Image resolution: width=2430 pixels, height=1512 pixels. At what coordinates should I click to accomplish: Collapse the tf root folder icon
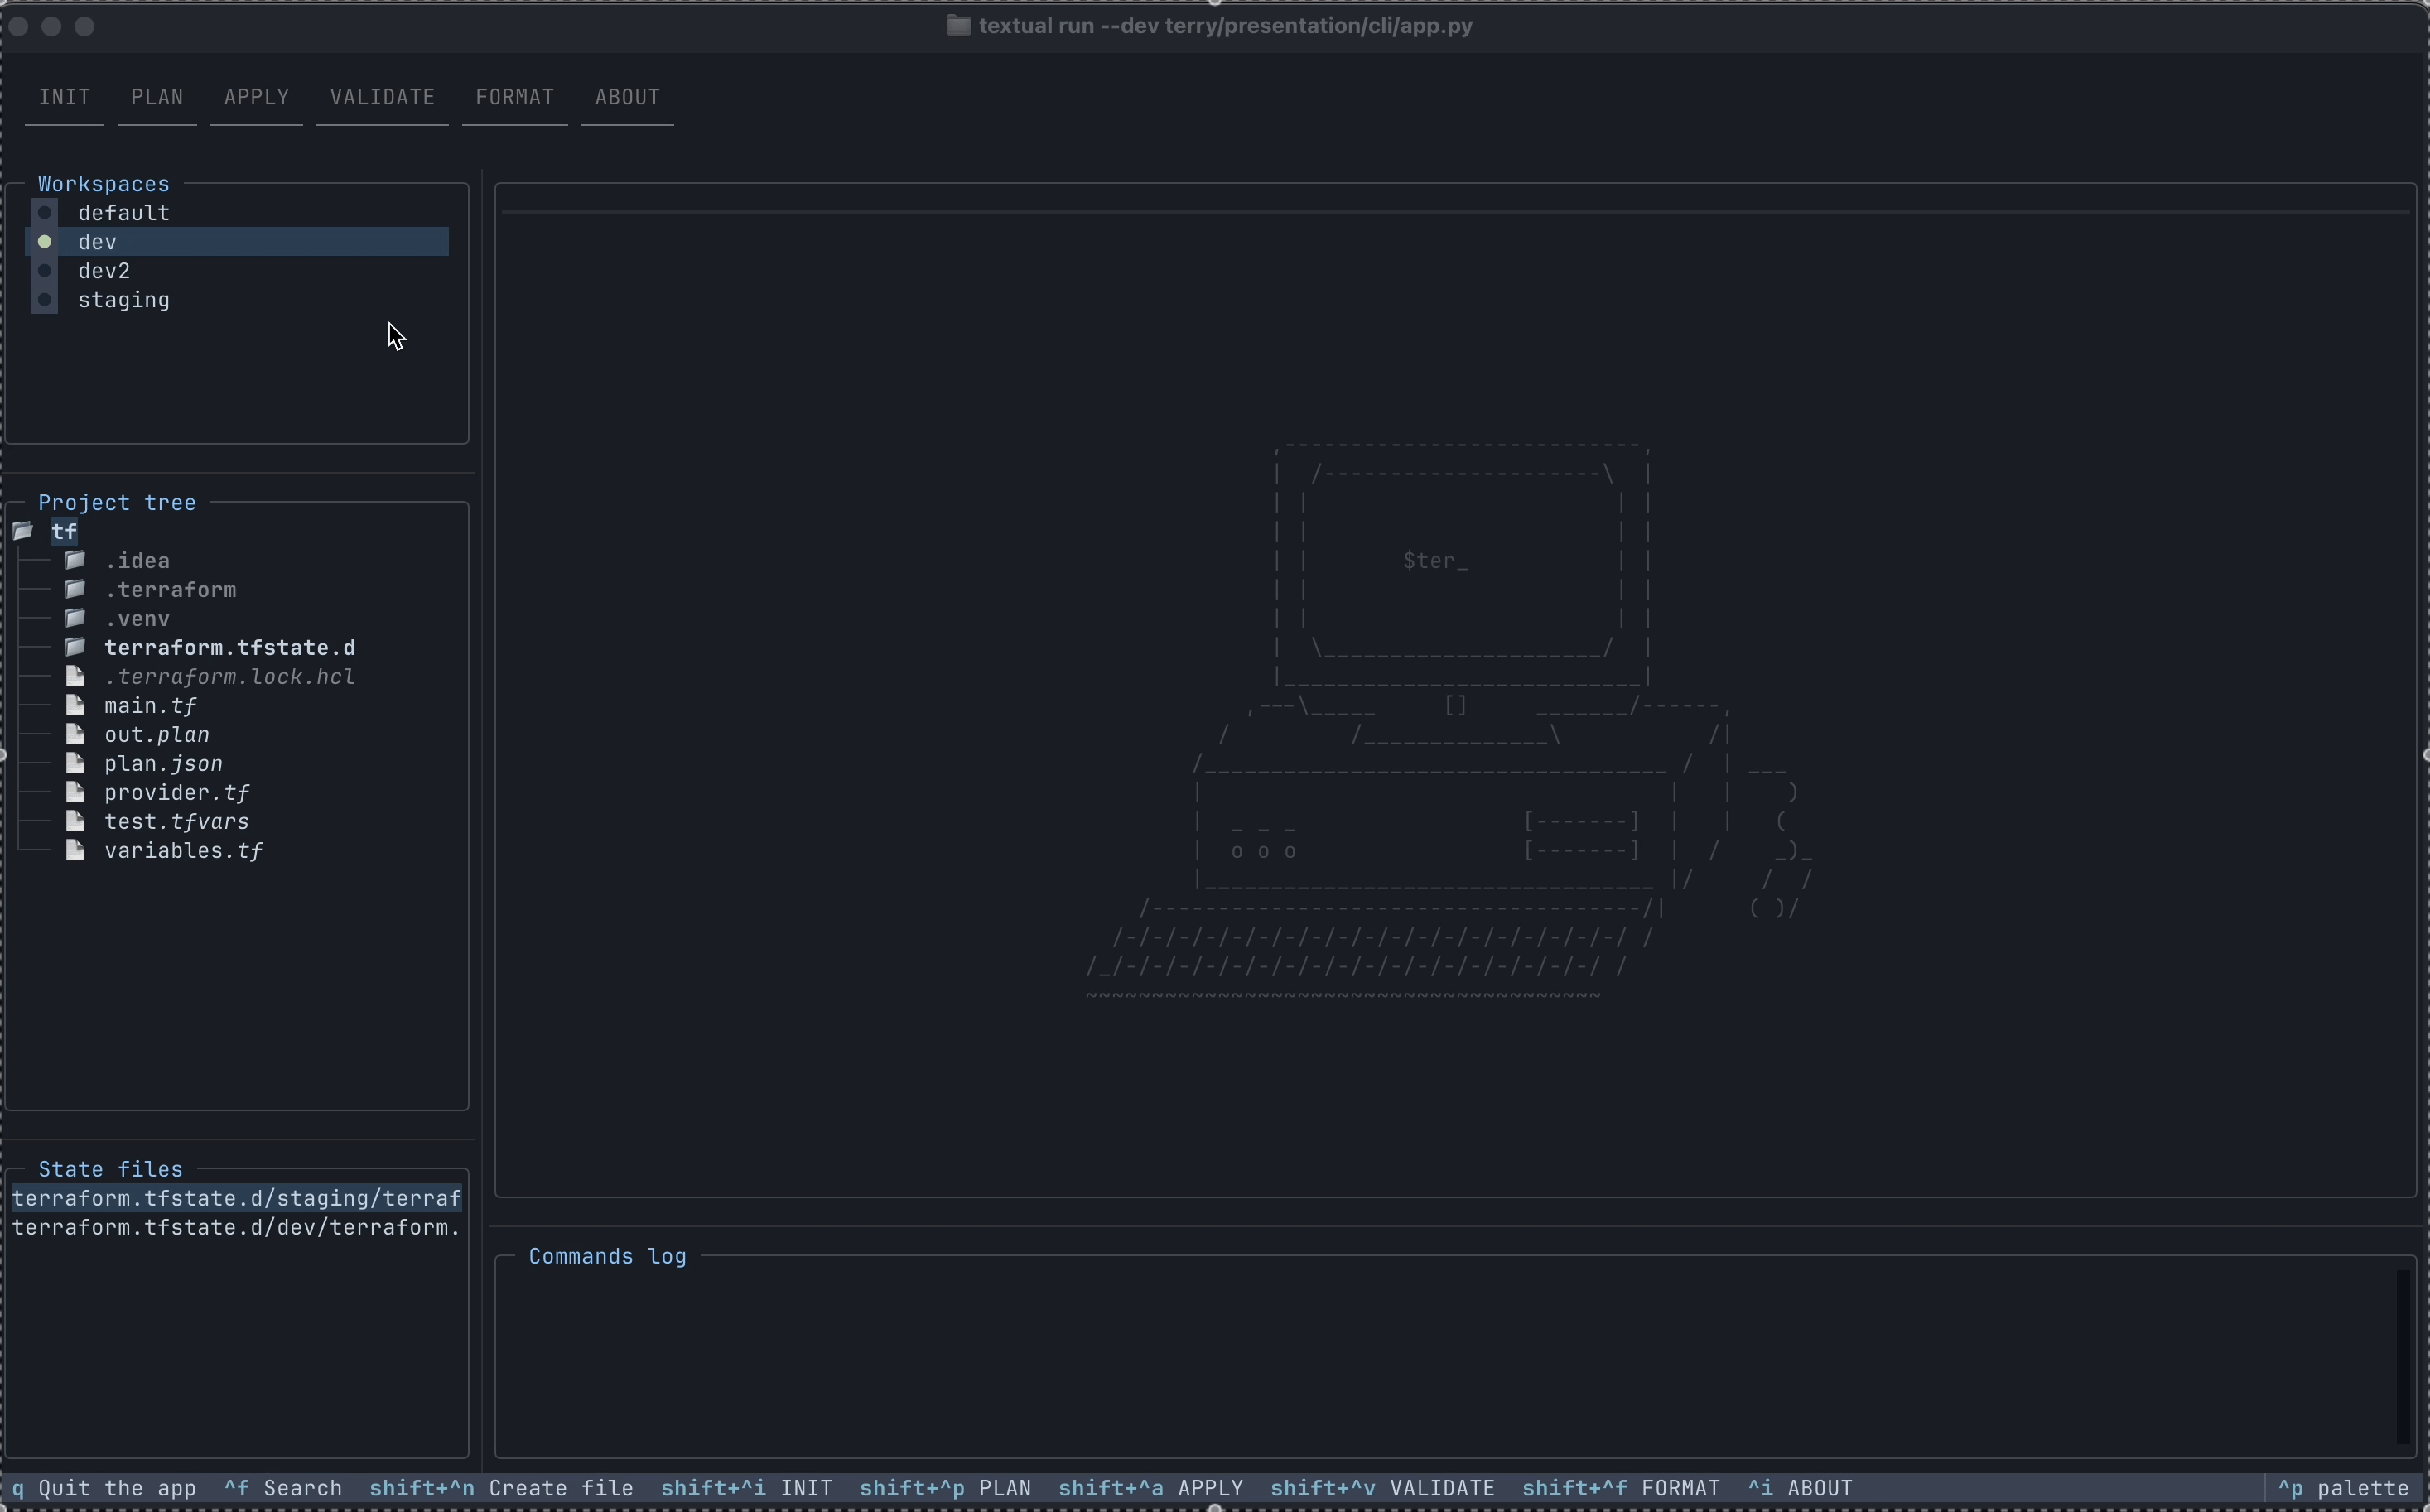click(x=23, y=531)
